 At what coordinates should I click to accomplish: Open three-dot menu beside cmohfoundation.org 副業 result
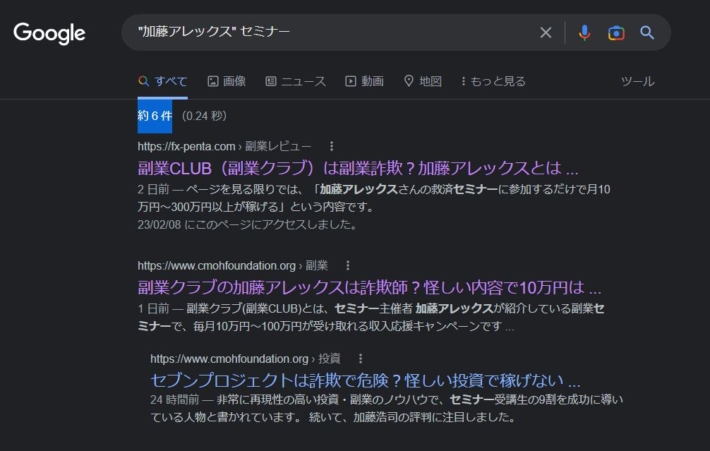(348, 265)
